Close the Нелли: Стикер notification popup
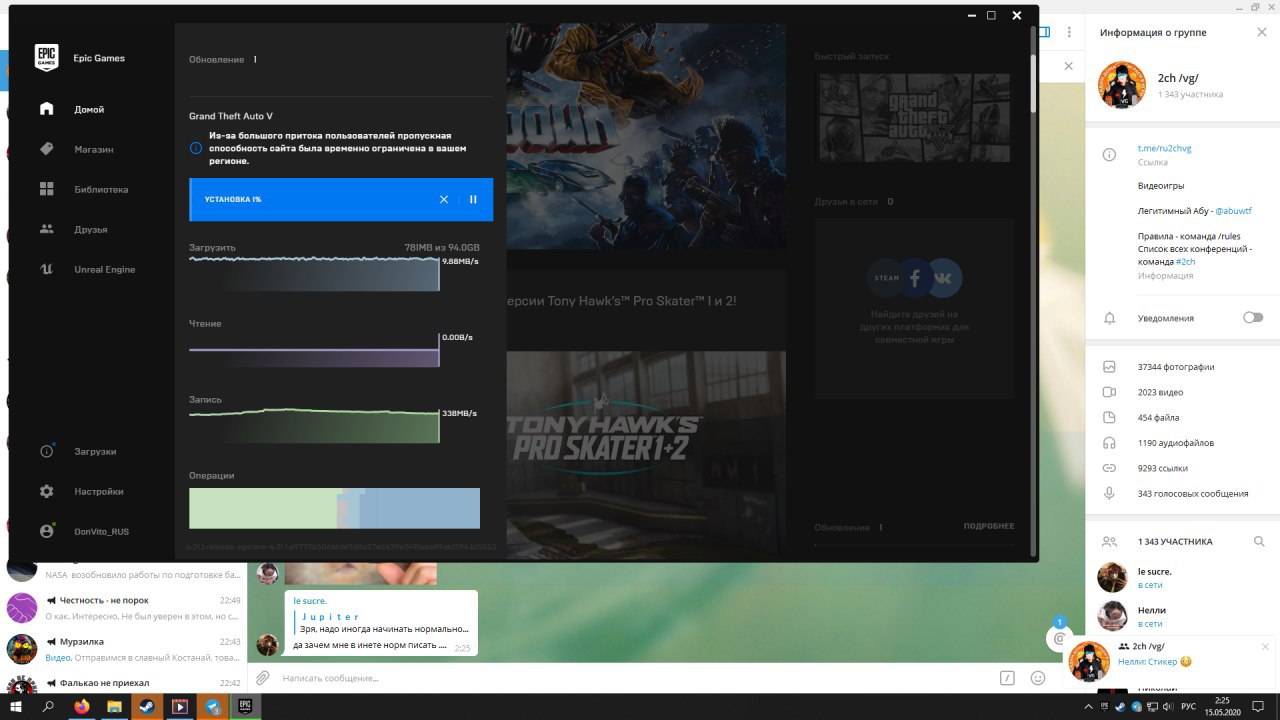The width and height of the screenshot is (1280, 720). tap(1265, 646)
